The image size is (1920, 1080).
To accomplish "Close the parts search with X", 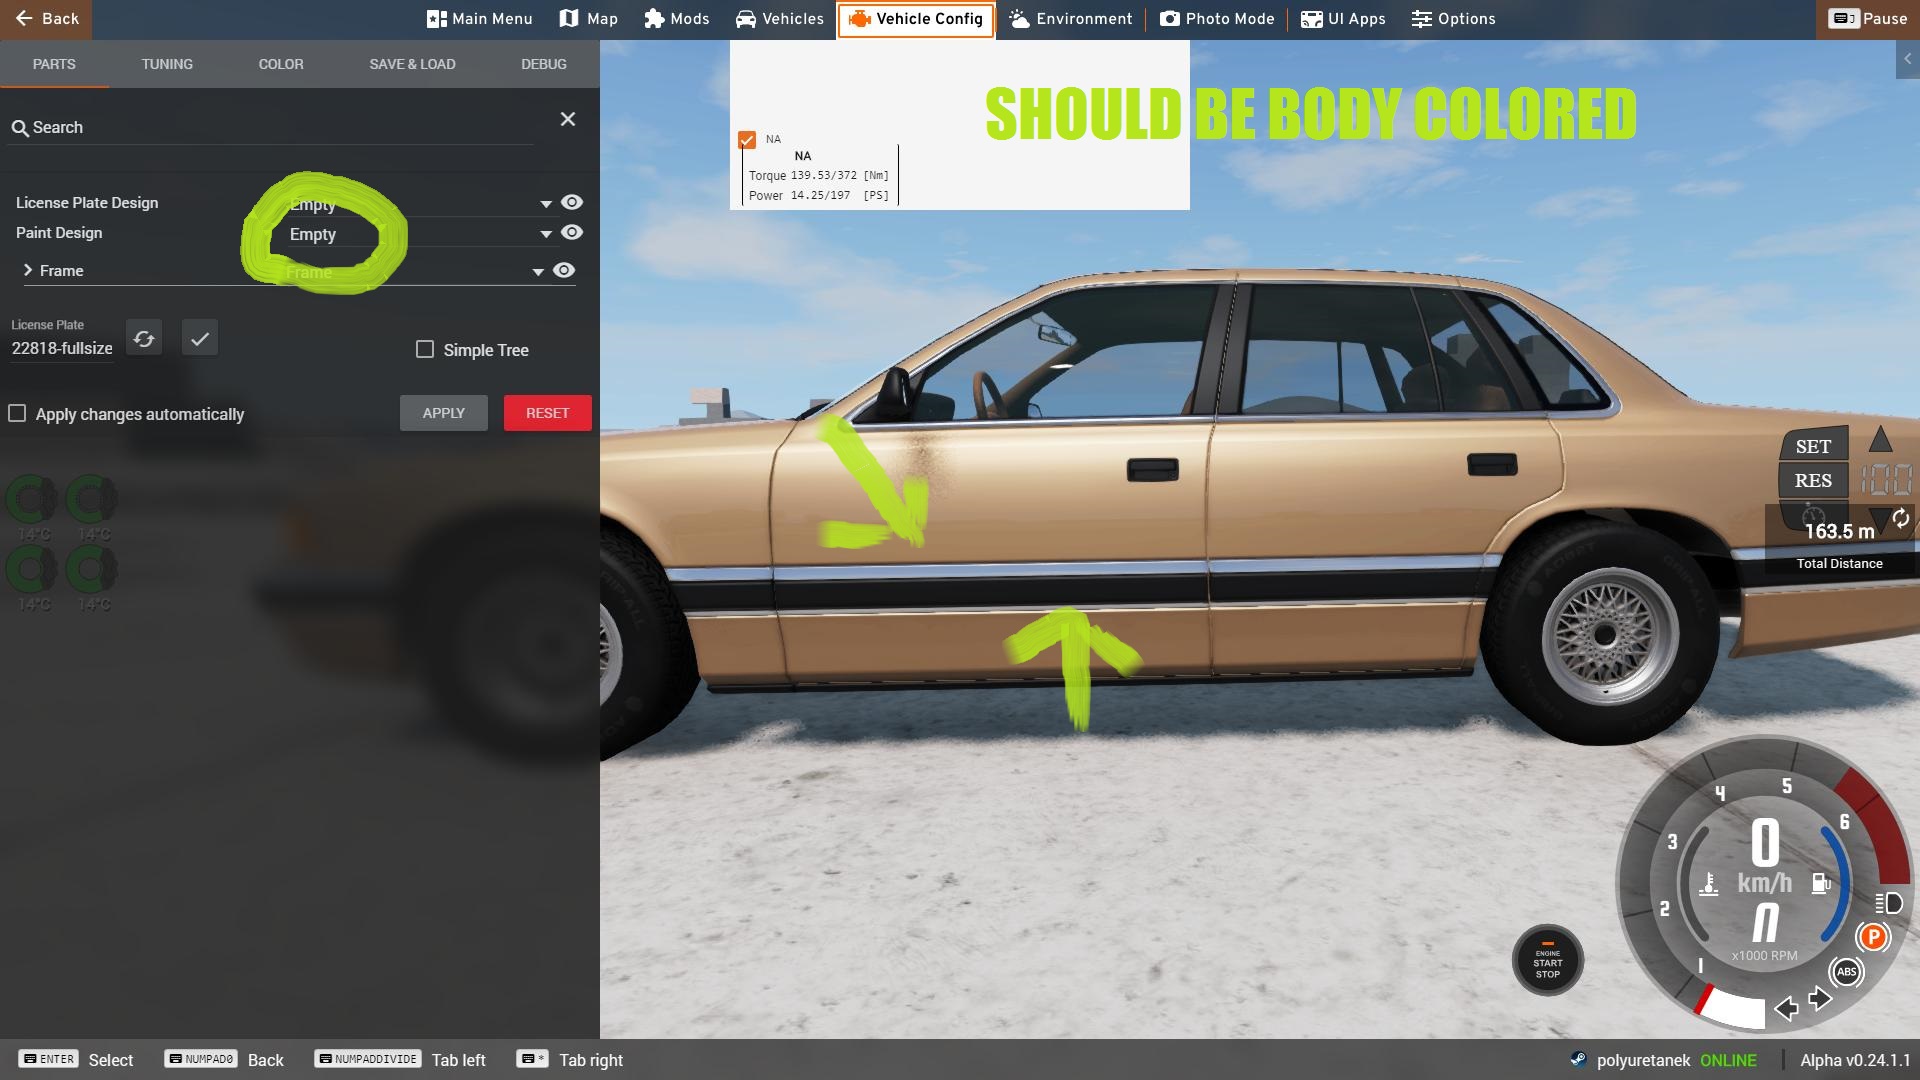I will (568, 120).
